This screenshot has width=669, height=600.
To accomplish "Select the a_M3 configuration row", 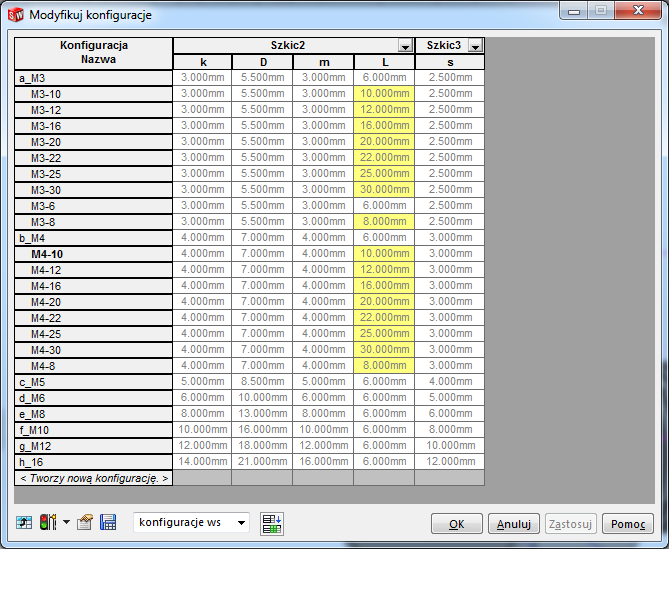I will point(93,78).
